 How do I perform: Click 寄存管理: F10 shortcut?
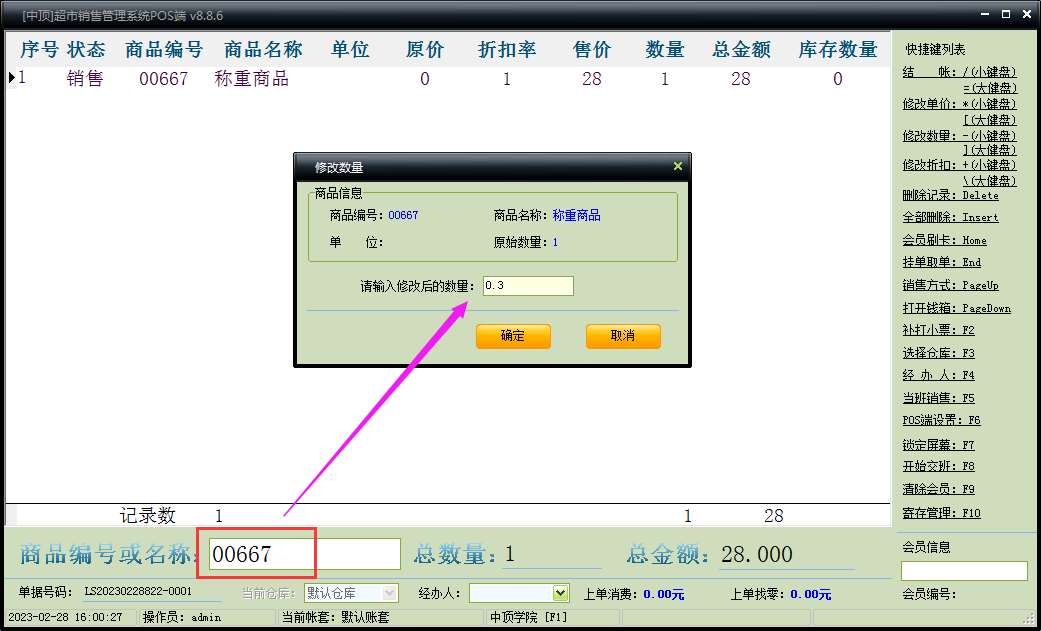[x=941, y=513]
